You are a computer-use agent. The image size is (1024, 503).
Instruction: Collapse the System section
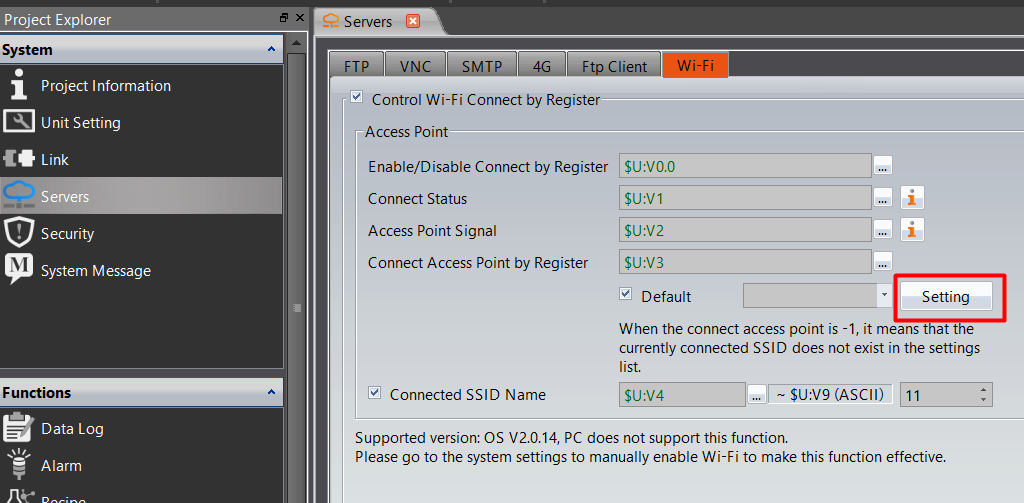pos(271,49)
